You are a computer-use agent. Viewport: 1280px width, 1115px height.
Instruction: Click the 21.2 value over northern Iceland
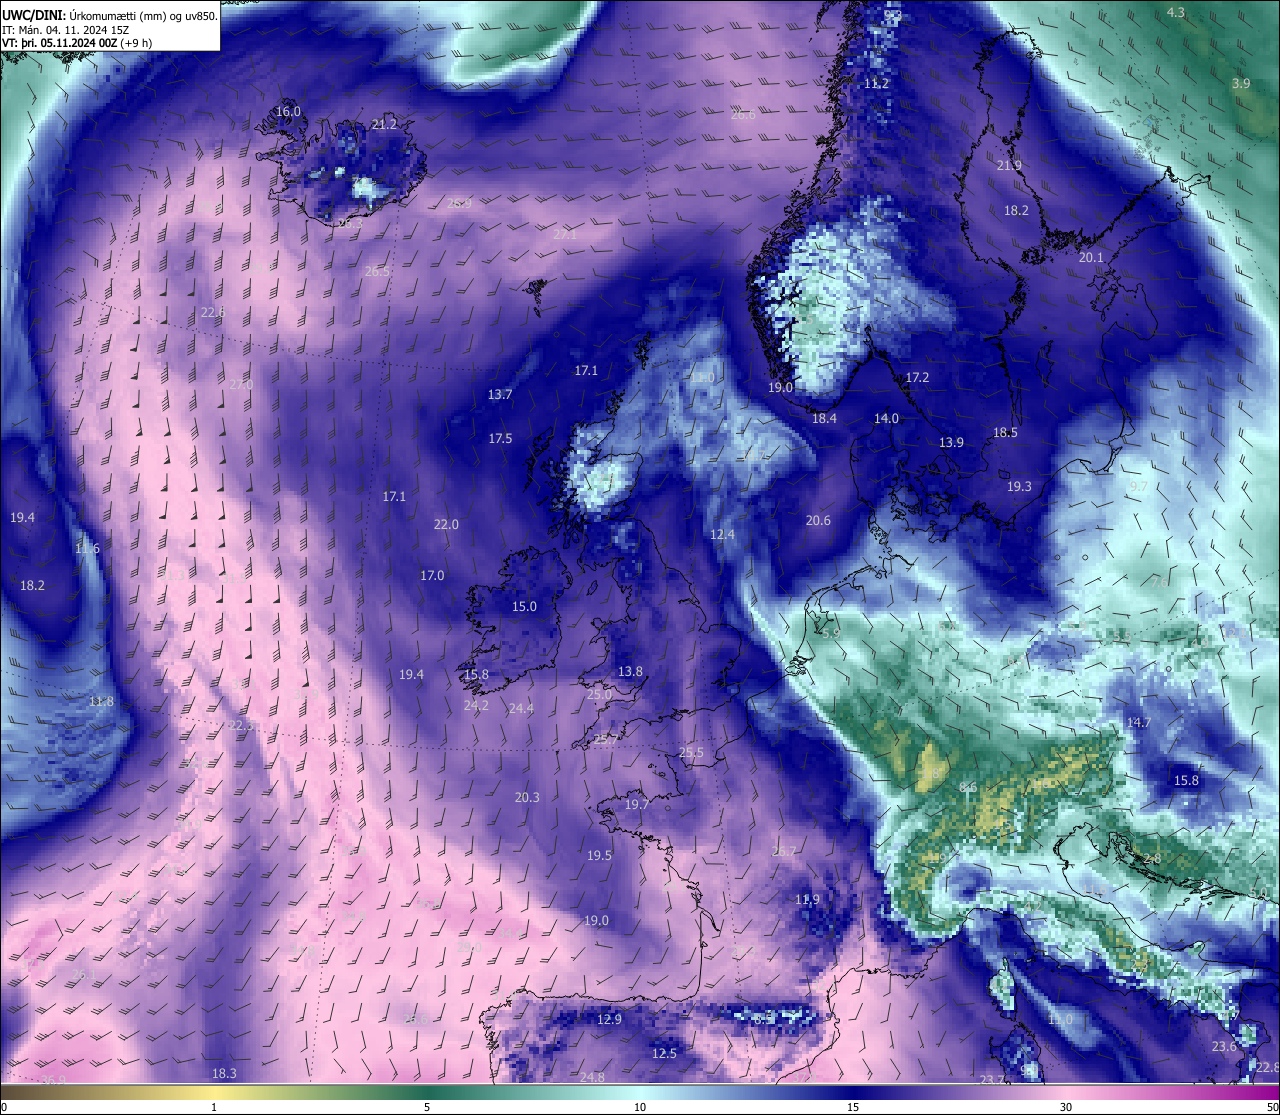click(384, 124)
